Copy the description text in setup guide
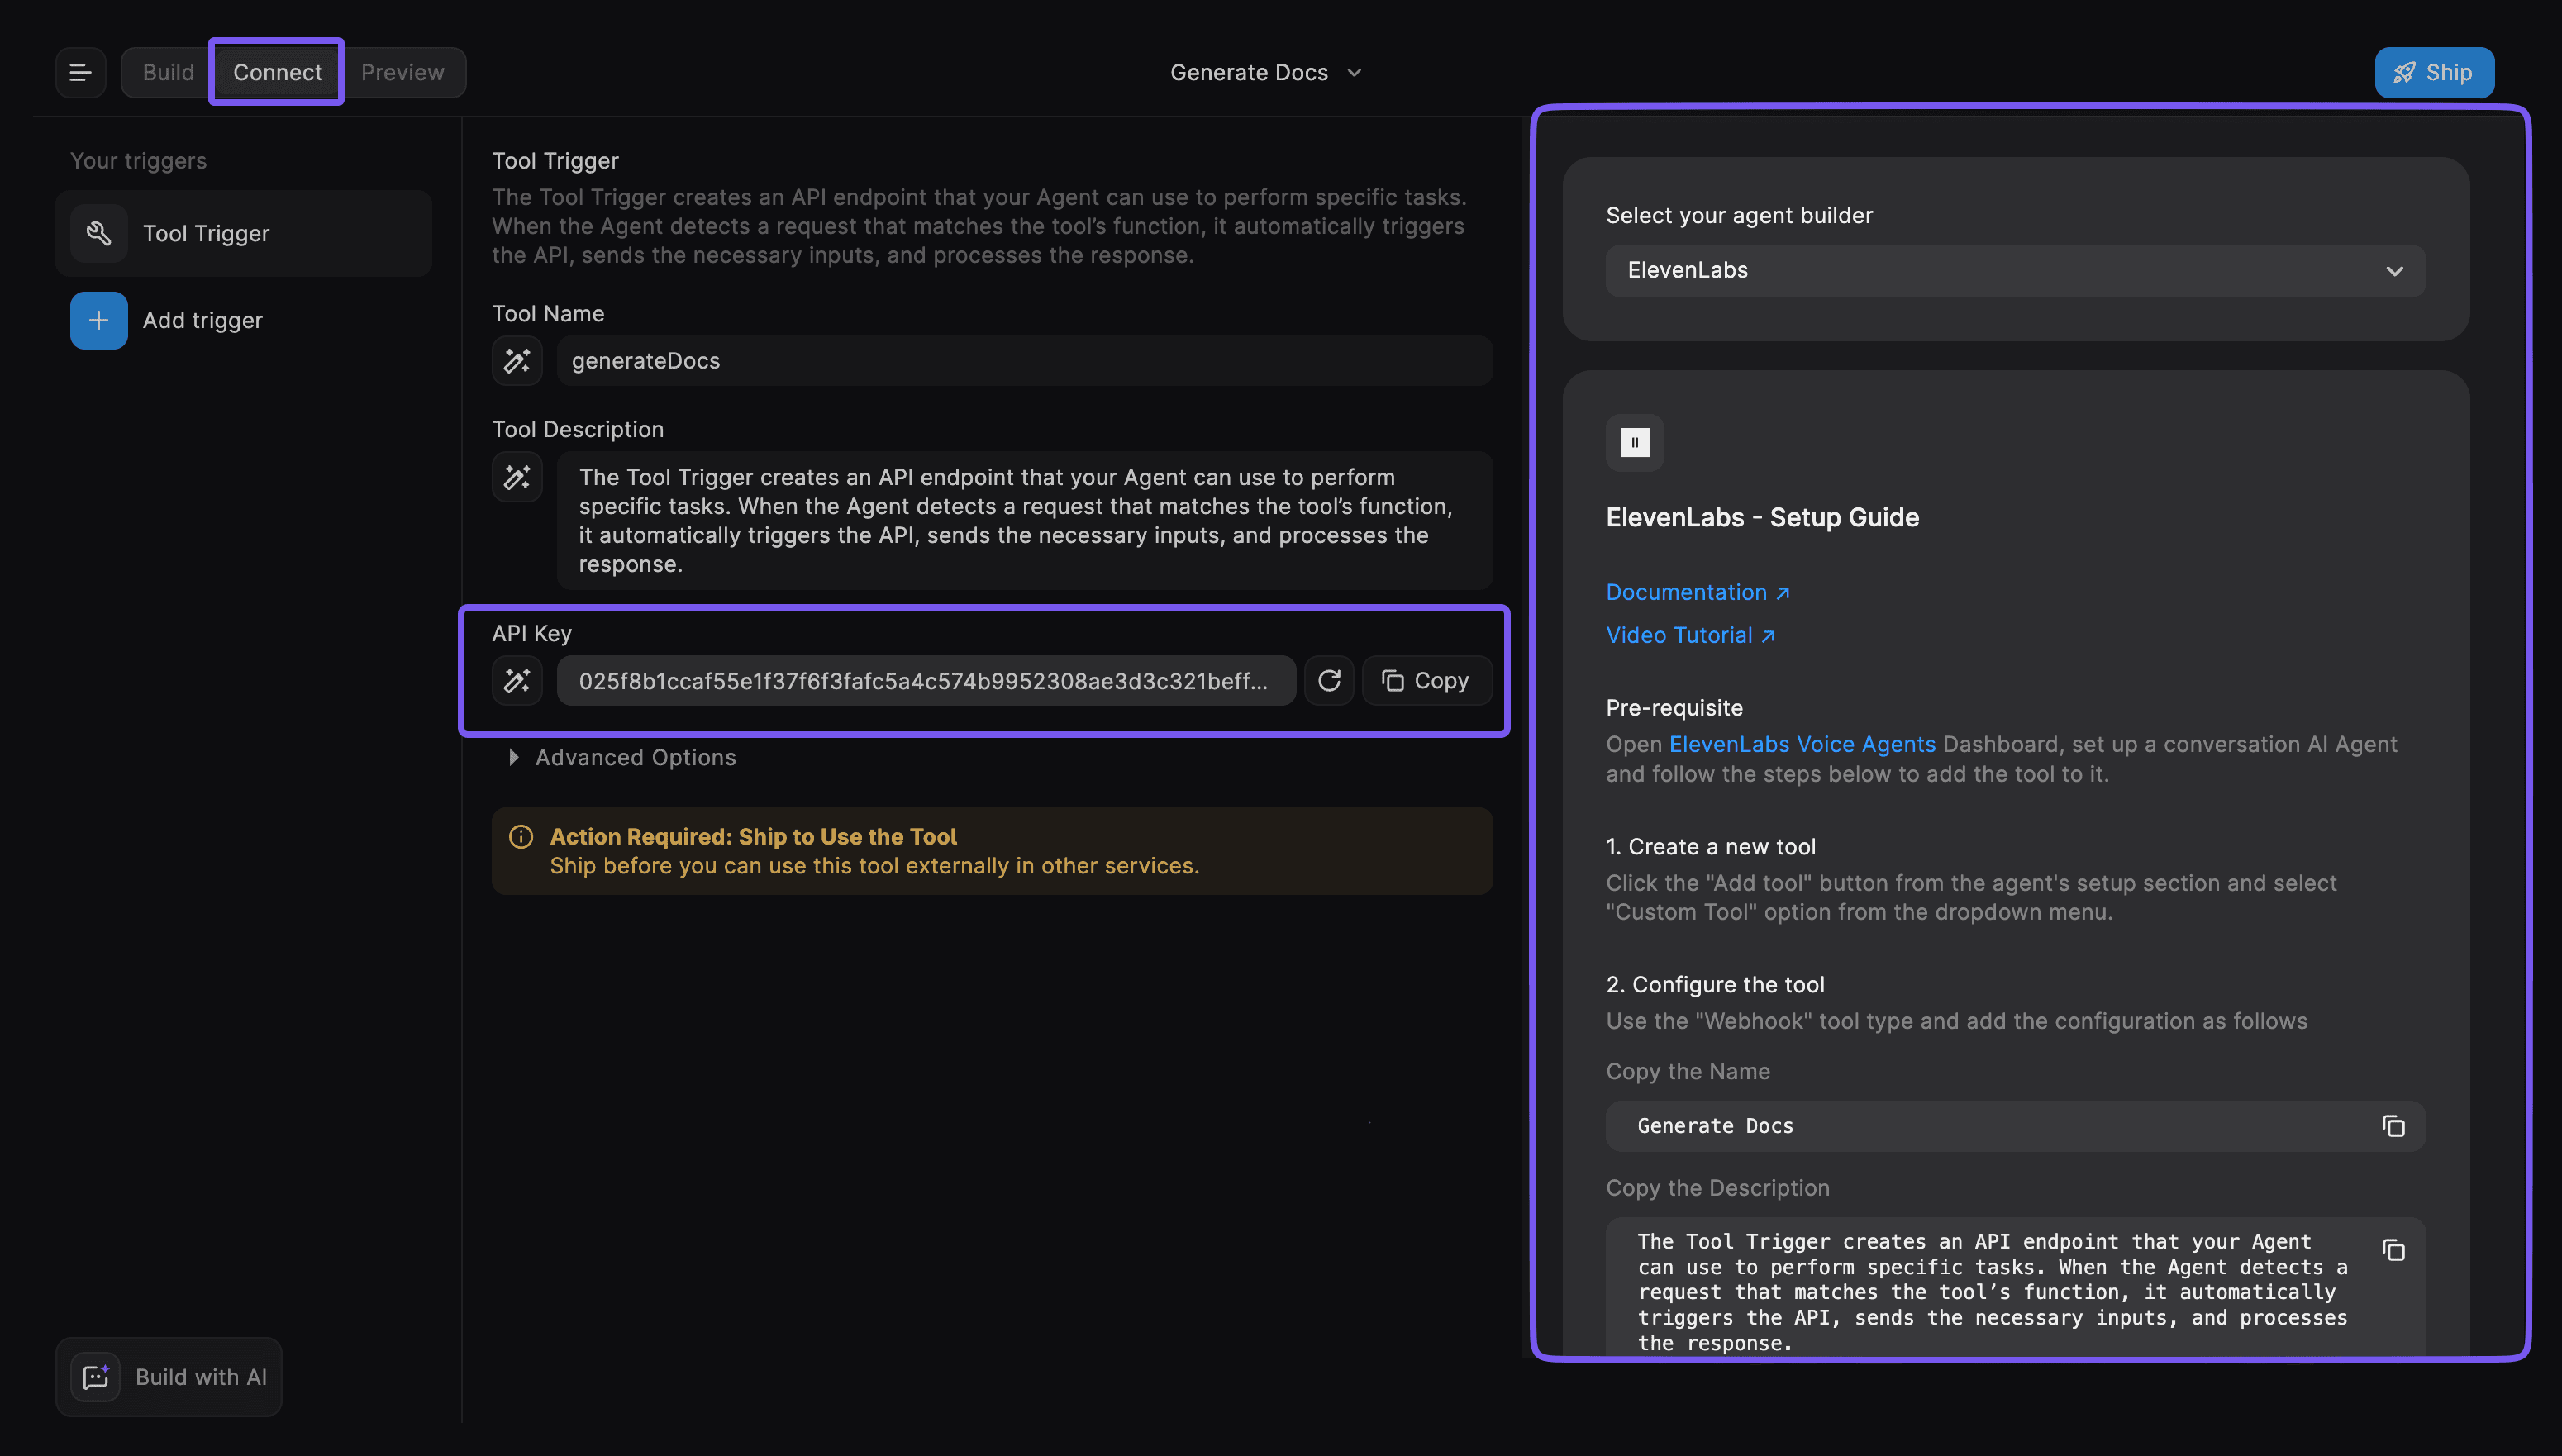This screenshot has width=2562, height=1456. tap(2393, 1250)
